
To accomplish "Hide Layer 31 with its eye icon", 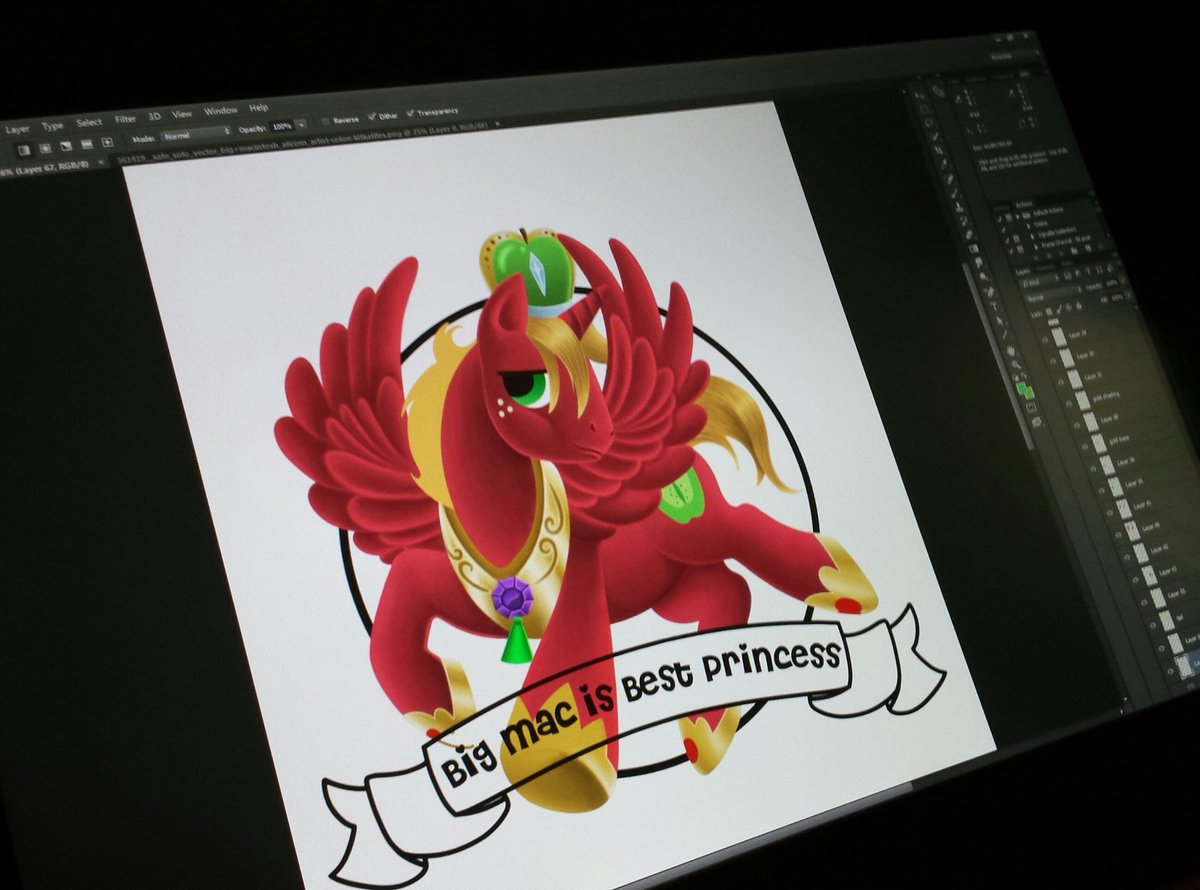I will [1061, 381].
